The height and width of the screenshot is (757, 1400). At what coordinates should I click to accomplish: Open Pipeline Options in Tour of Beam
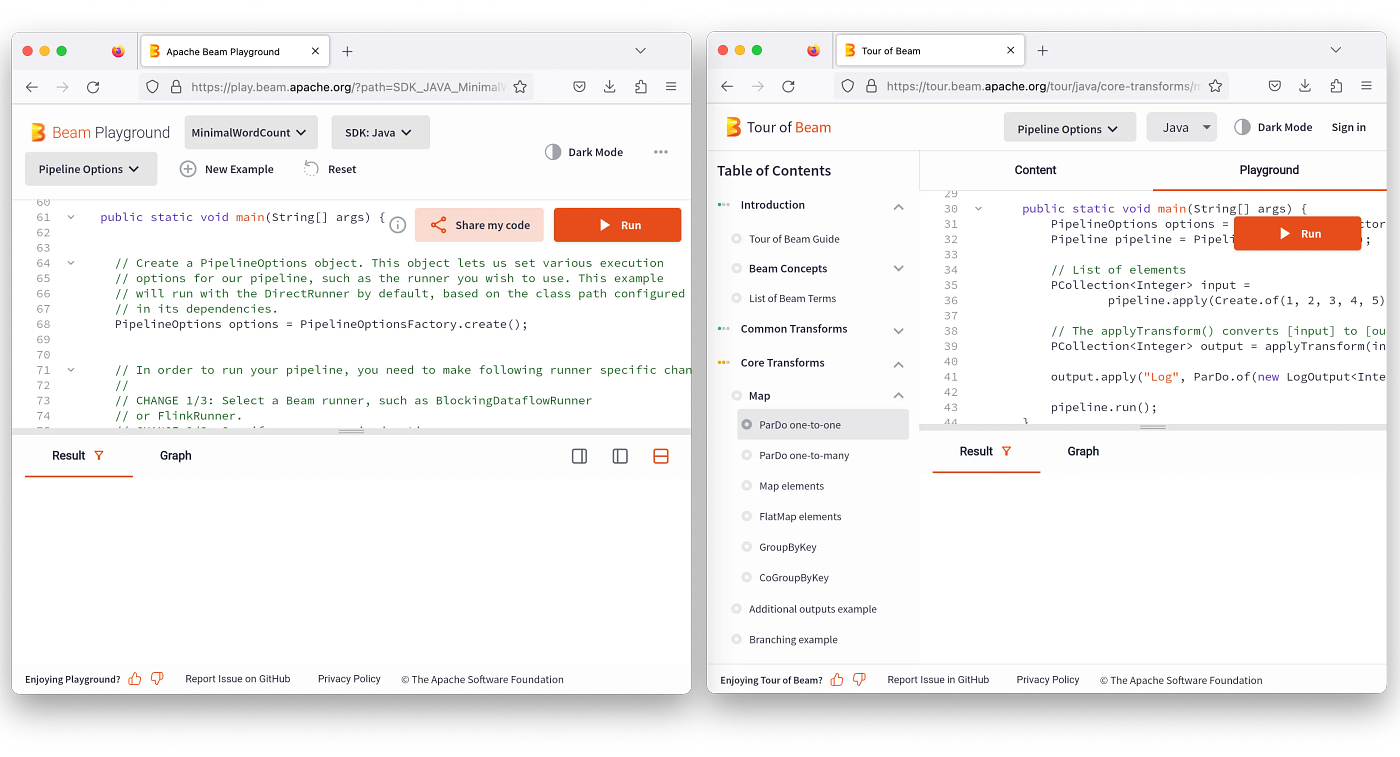pos(1070,128)
